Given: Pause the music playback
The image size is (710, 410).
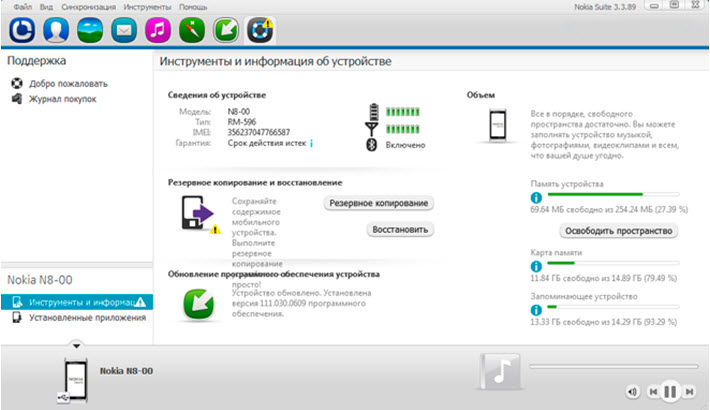Looking at the screenshot, I should [x=670, y=391].
